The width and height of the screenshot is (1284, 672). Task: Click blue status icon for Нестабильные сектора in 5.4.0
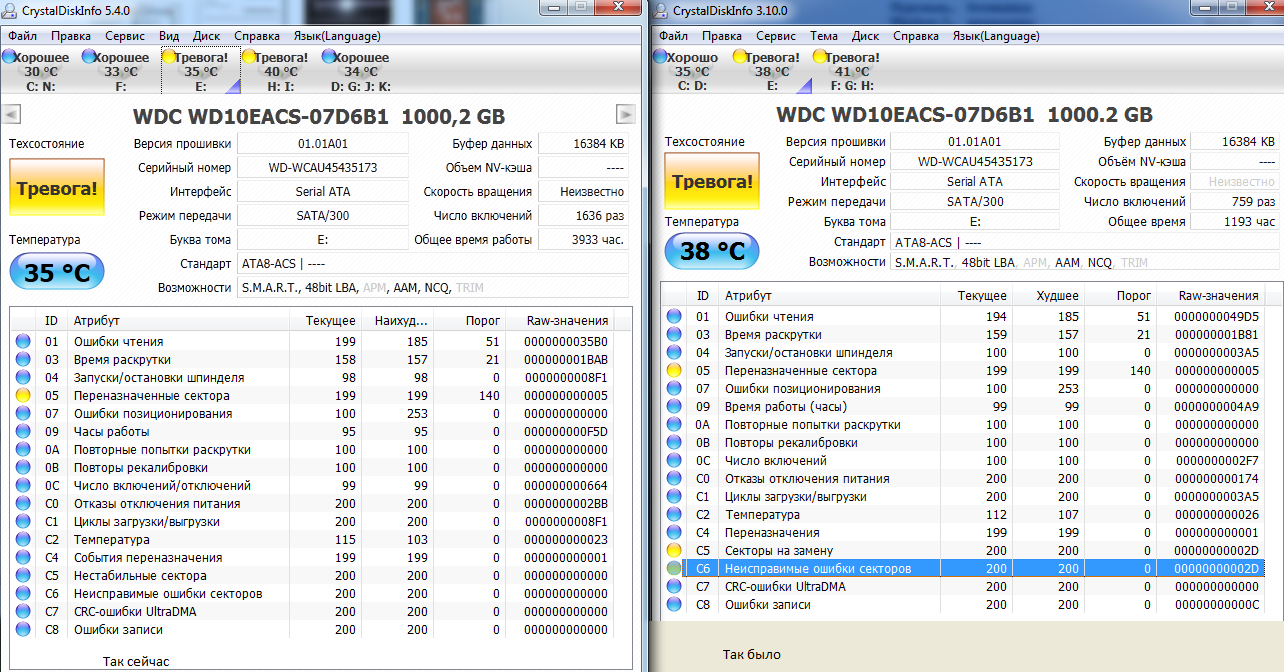coord(23,575)
